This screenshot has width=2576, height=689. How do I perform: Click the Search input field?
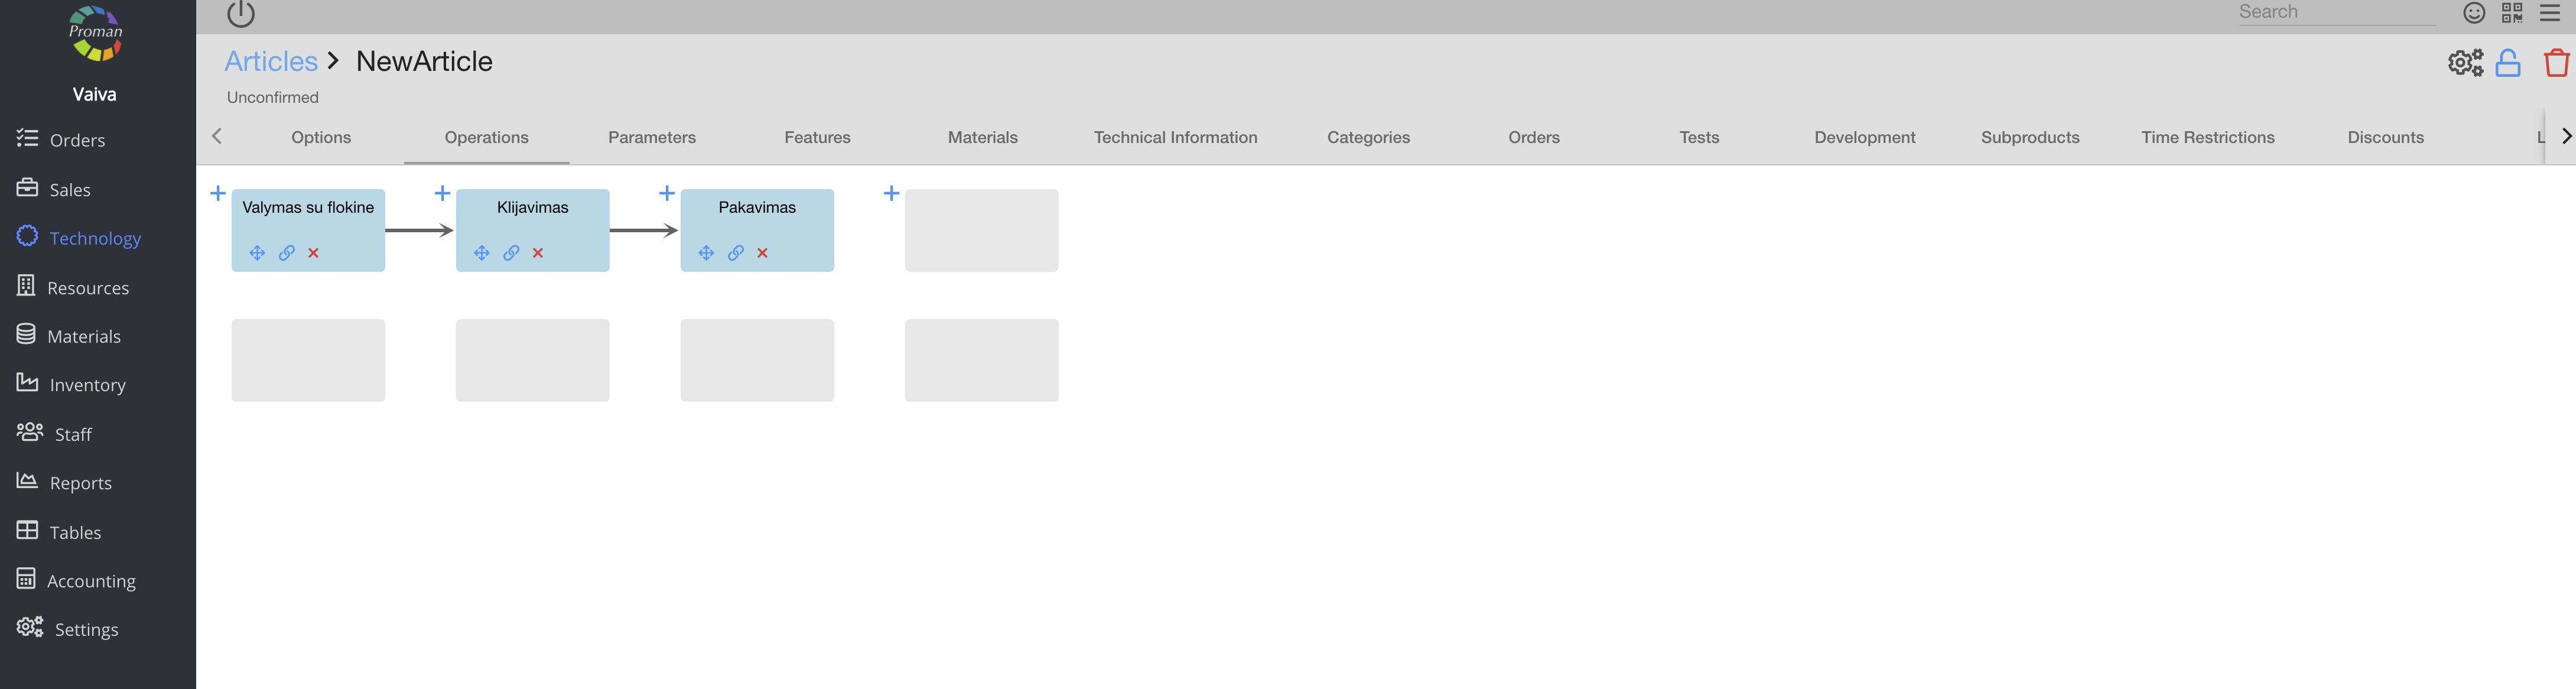2335,13
